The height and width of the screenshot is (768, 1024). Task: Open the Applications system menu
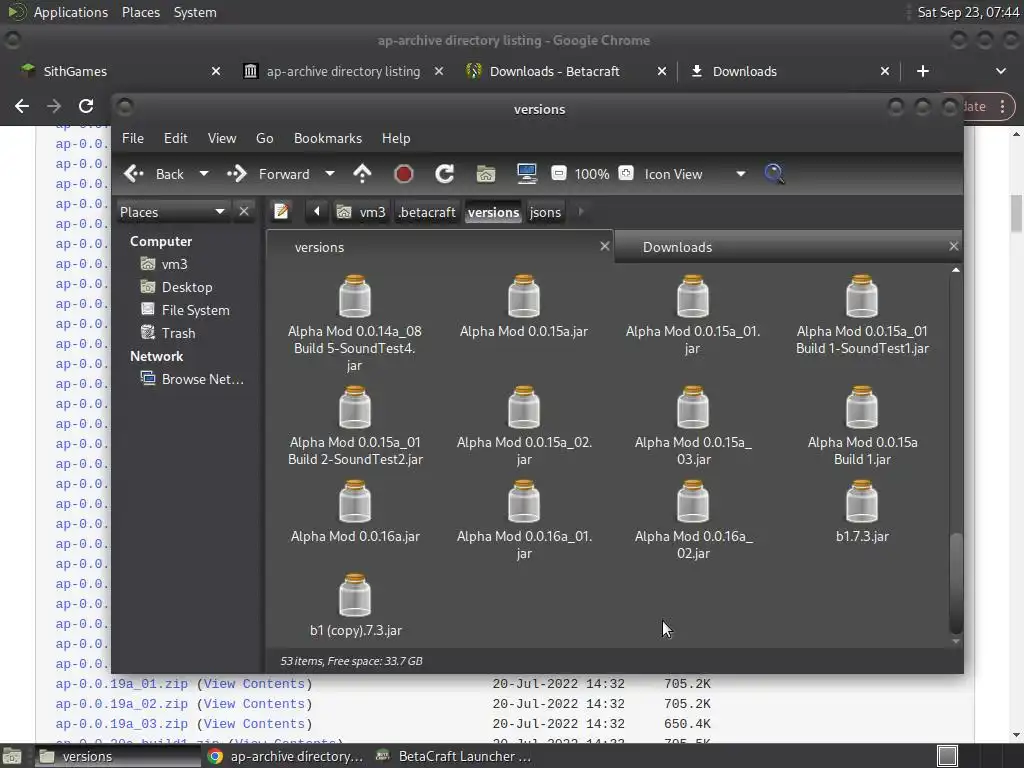[x=71, y=12]
